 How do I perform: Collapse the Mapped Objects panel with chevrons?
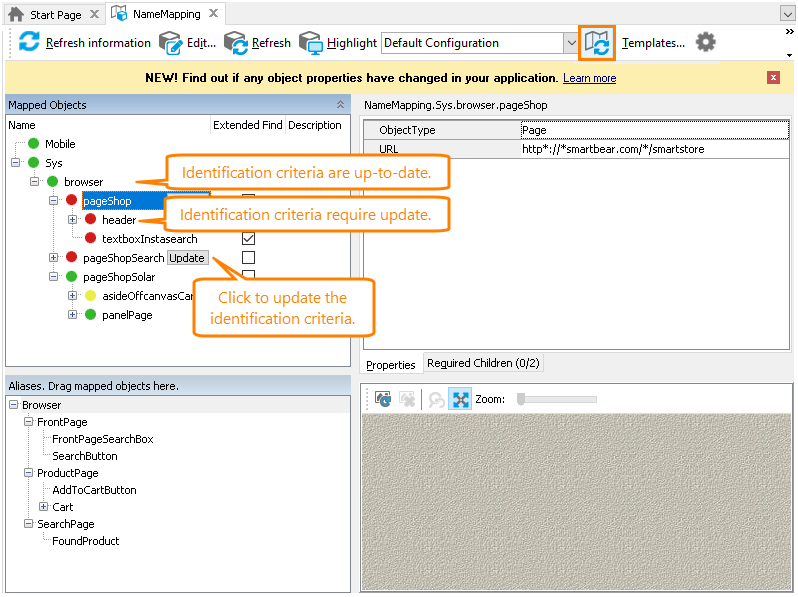pyautogui.click(x=340, y=105)
